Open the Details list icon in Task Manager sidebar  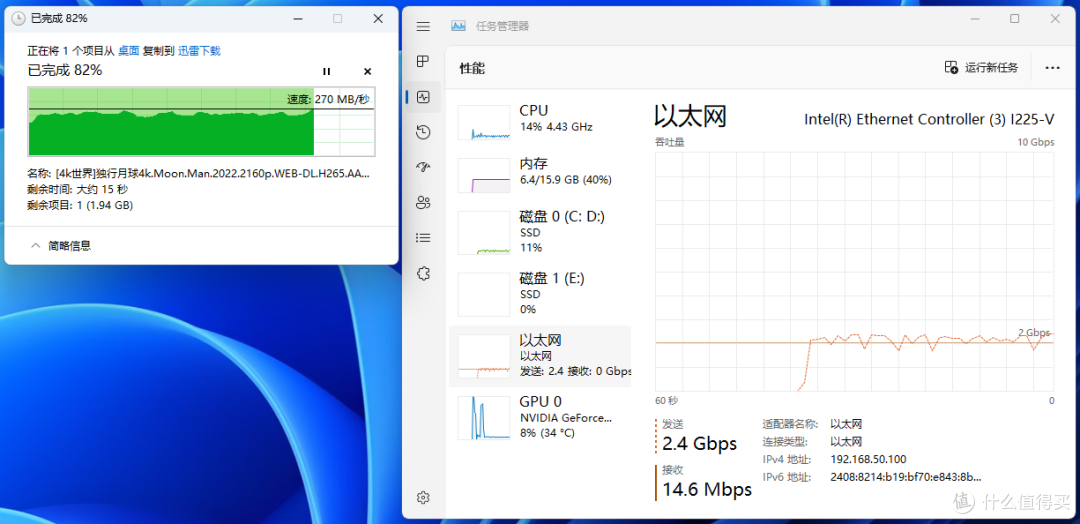tap(424, 238)
